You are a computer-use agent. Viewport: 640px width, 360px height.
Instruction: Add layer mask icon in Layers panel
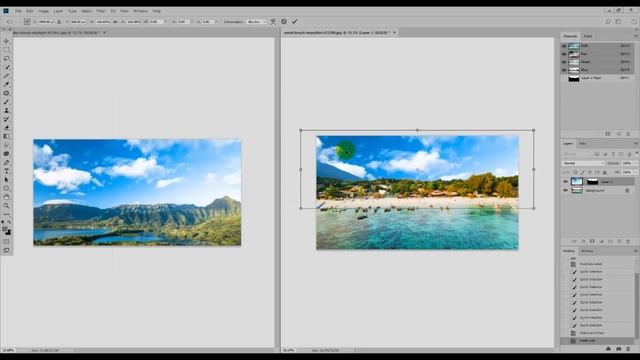592,242
